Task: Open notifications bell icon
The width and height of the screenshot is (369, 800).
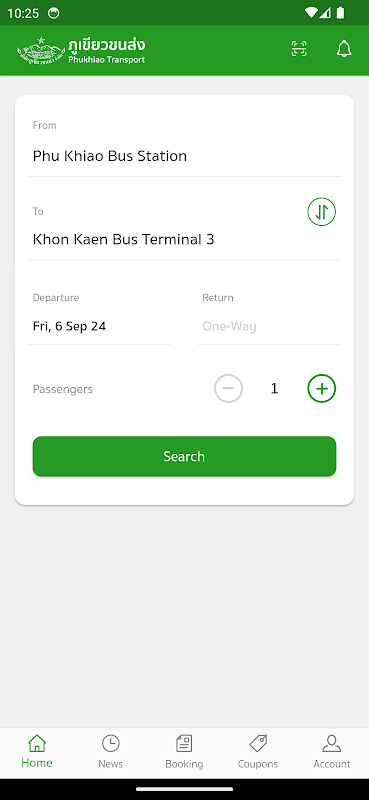Action: point(344,49)
